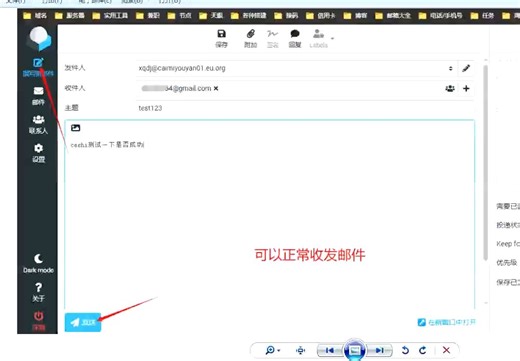Toggle Dark mode in the sidebar
Viewport: 520px width, 361px height.
[x=38, y=263]
